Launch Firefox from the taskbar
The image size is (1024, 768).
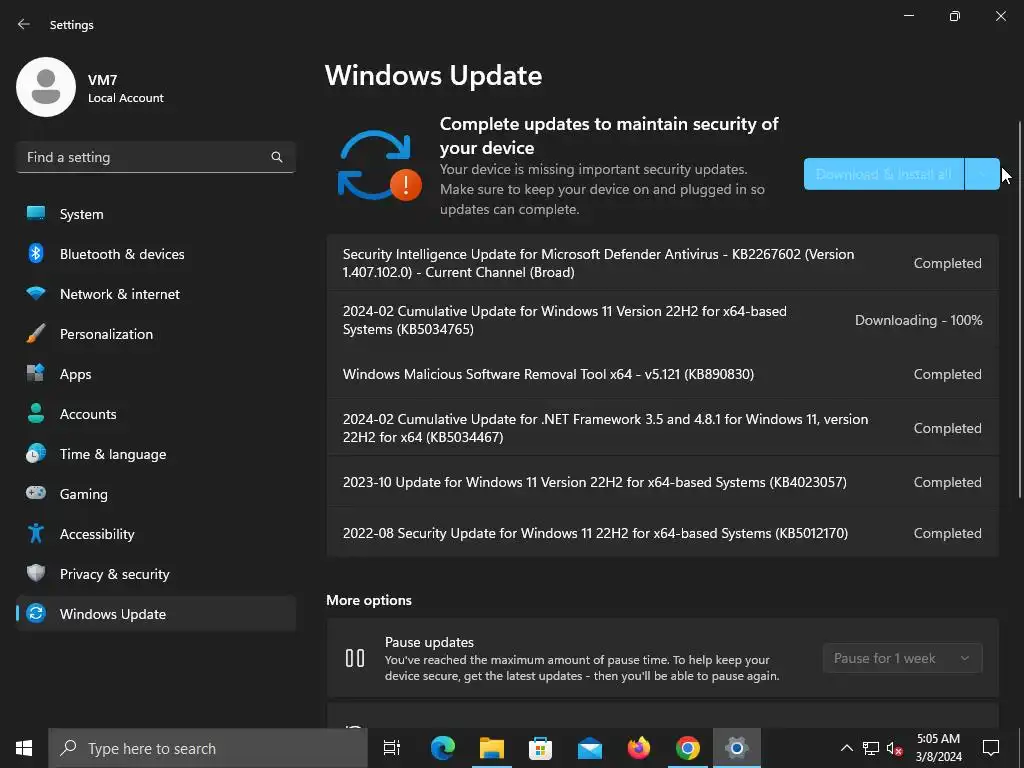click(639, 748)
